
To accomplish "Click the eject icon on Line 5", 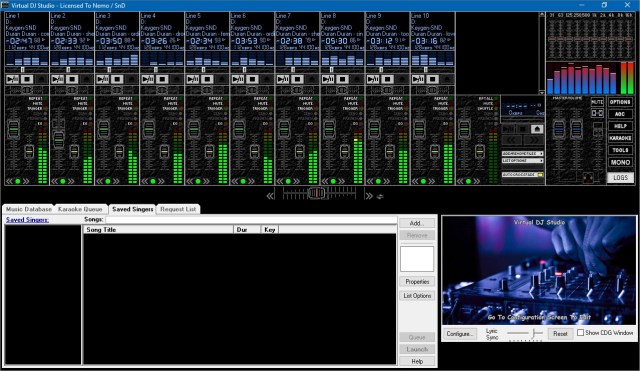I will click(222, 79).
